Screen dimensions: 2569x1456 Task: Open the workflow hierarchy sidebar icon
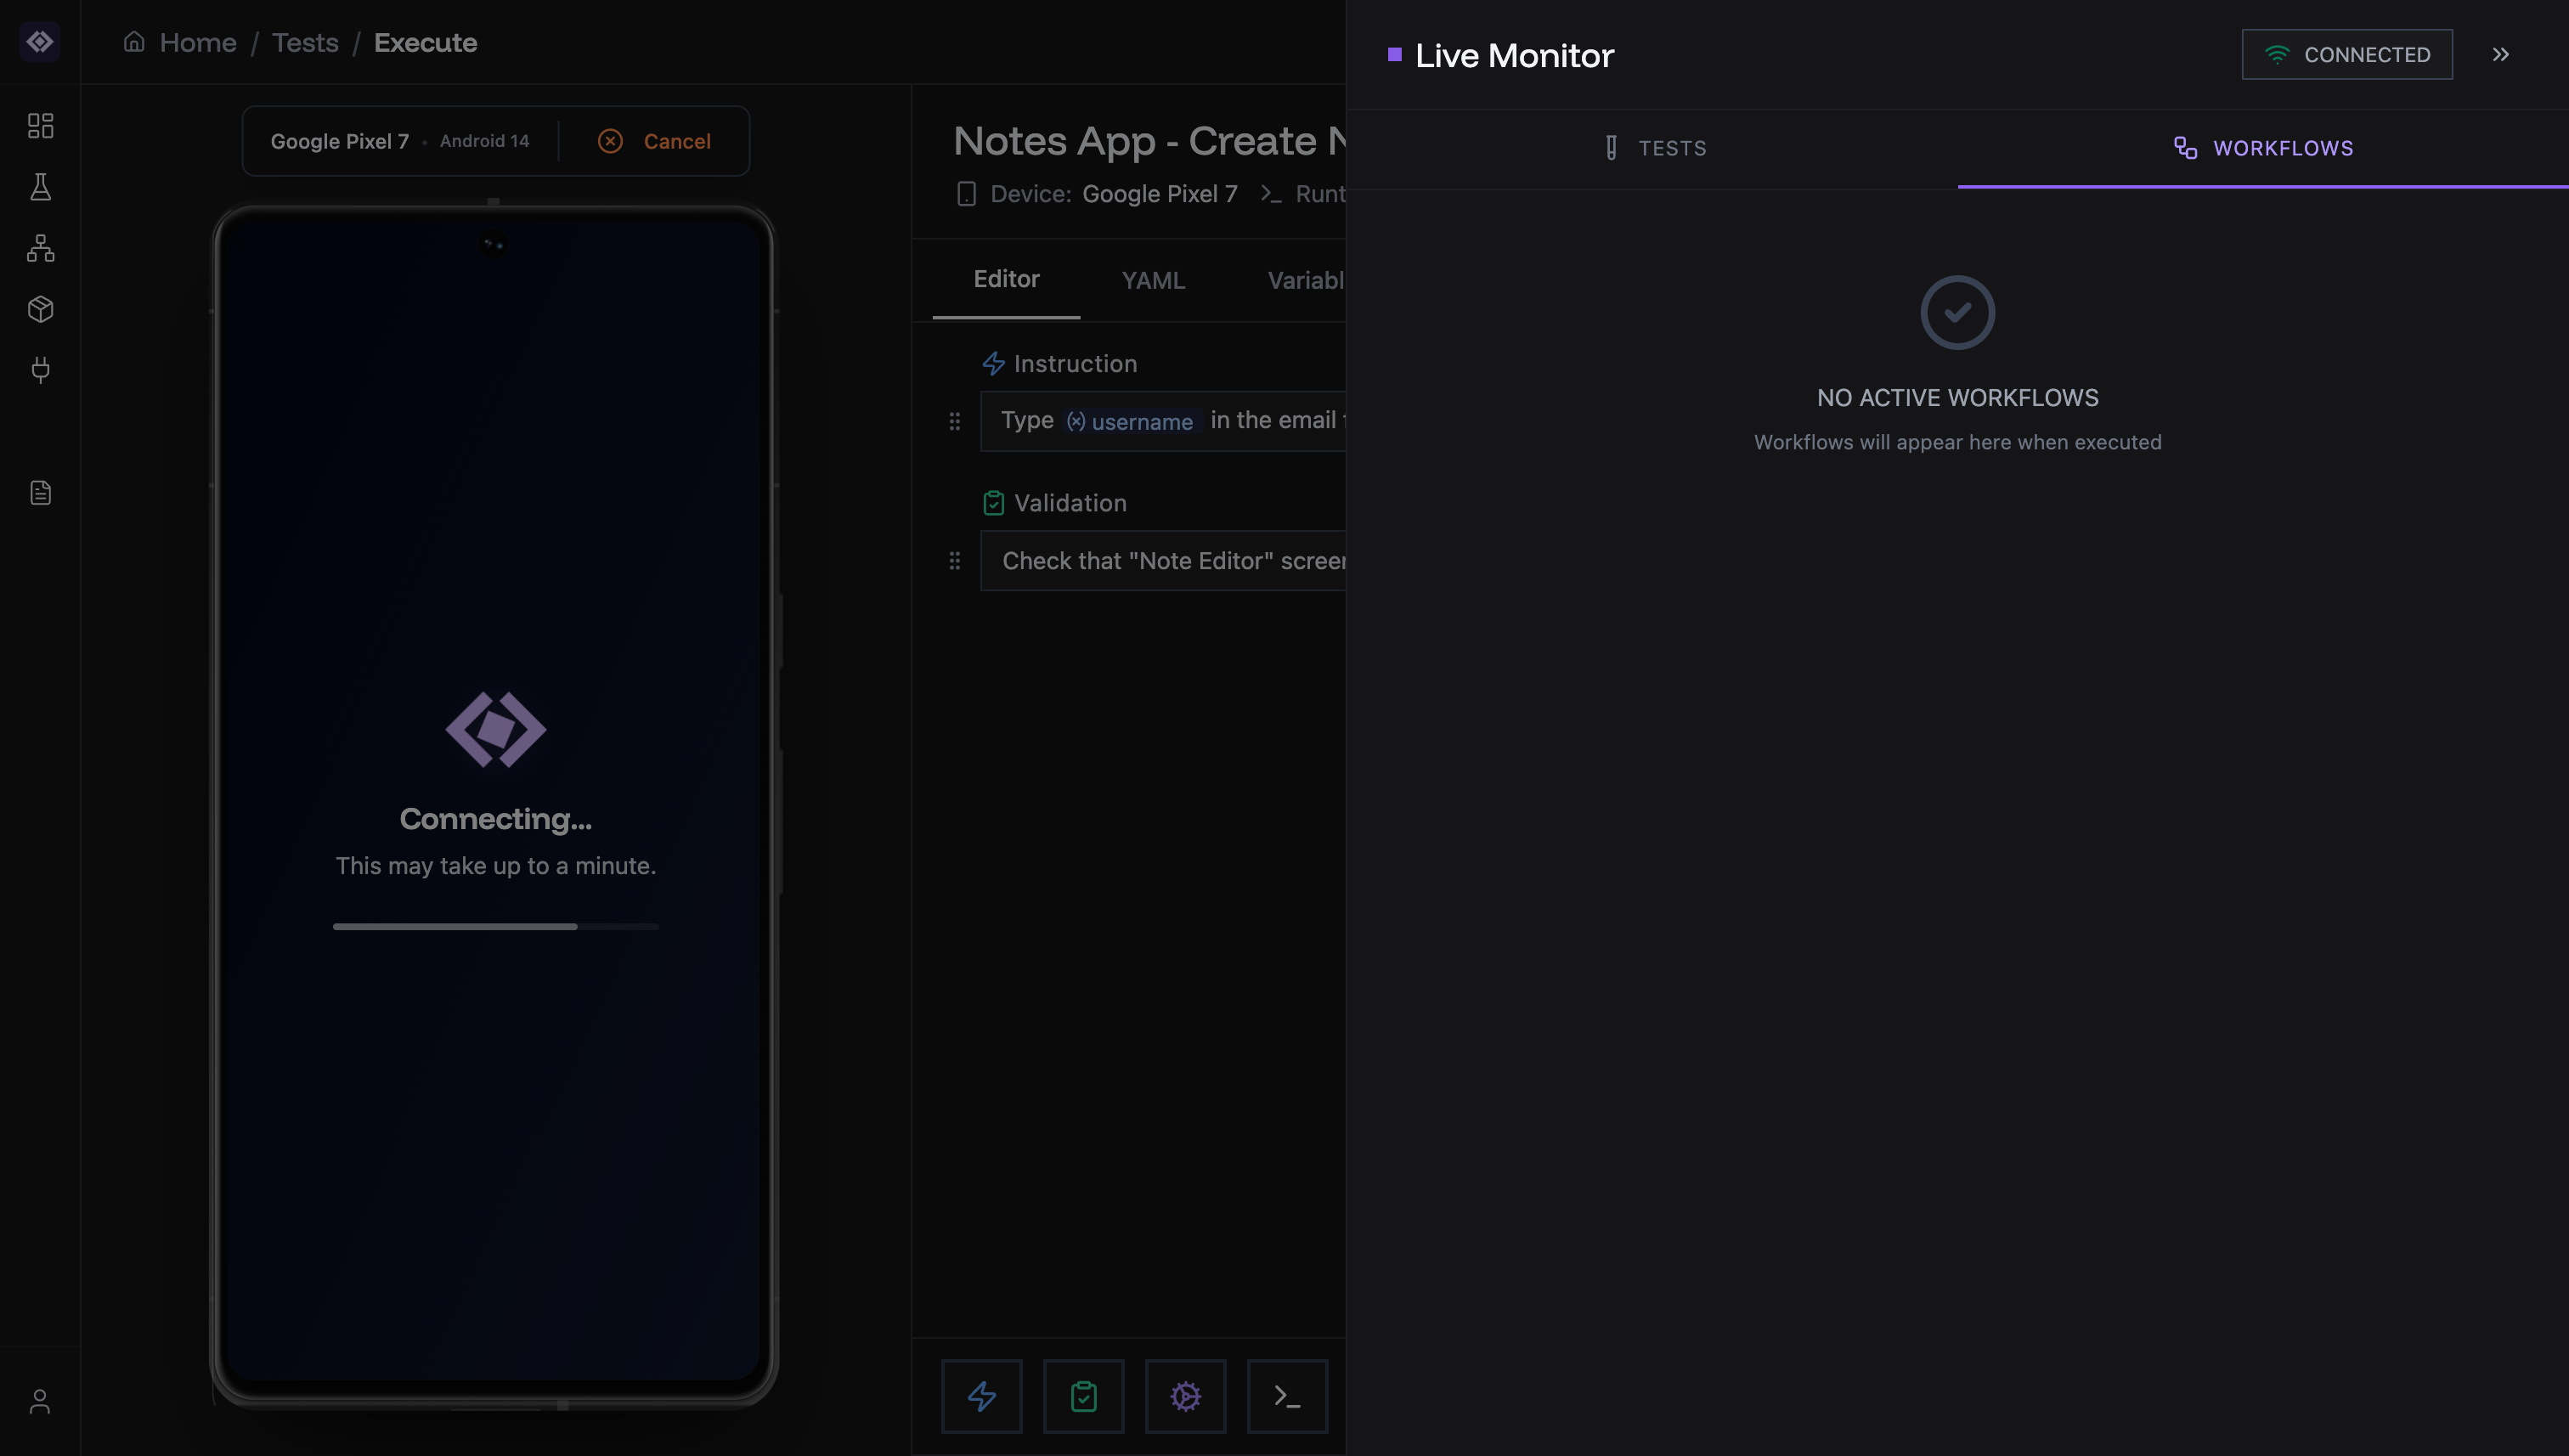pyautogui.click(x=40, y=249)
